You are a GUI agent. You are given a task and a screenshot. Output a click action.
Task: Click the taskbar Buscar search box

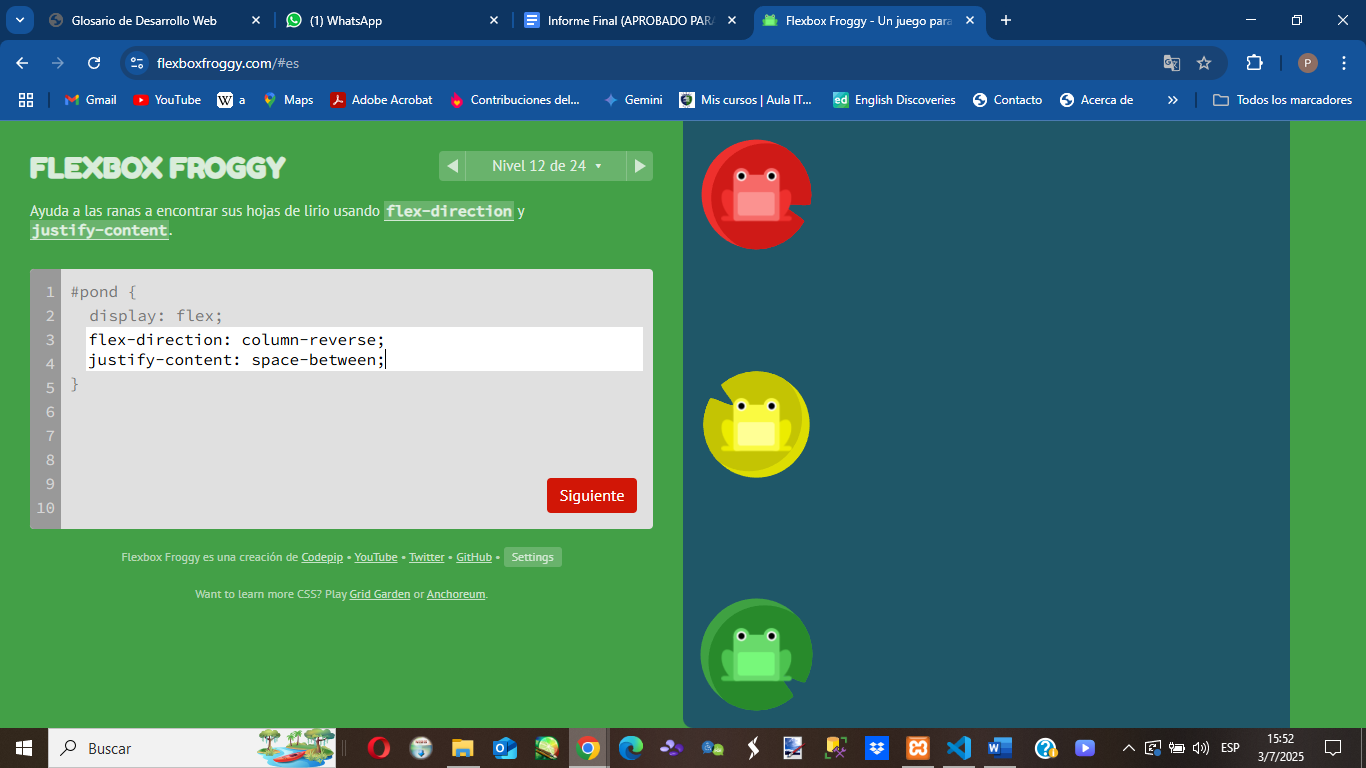pos(194,748)
